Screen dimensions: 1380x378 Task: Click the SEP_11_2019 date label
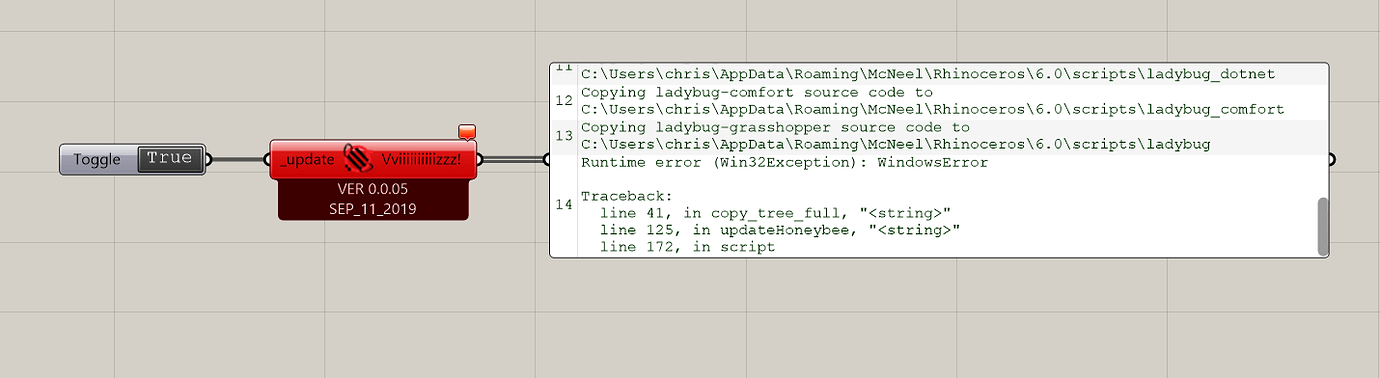pos(373,209)
